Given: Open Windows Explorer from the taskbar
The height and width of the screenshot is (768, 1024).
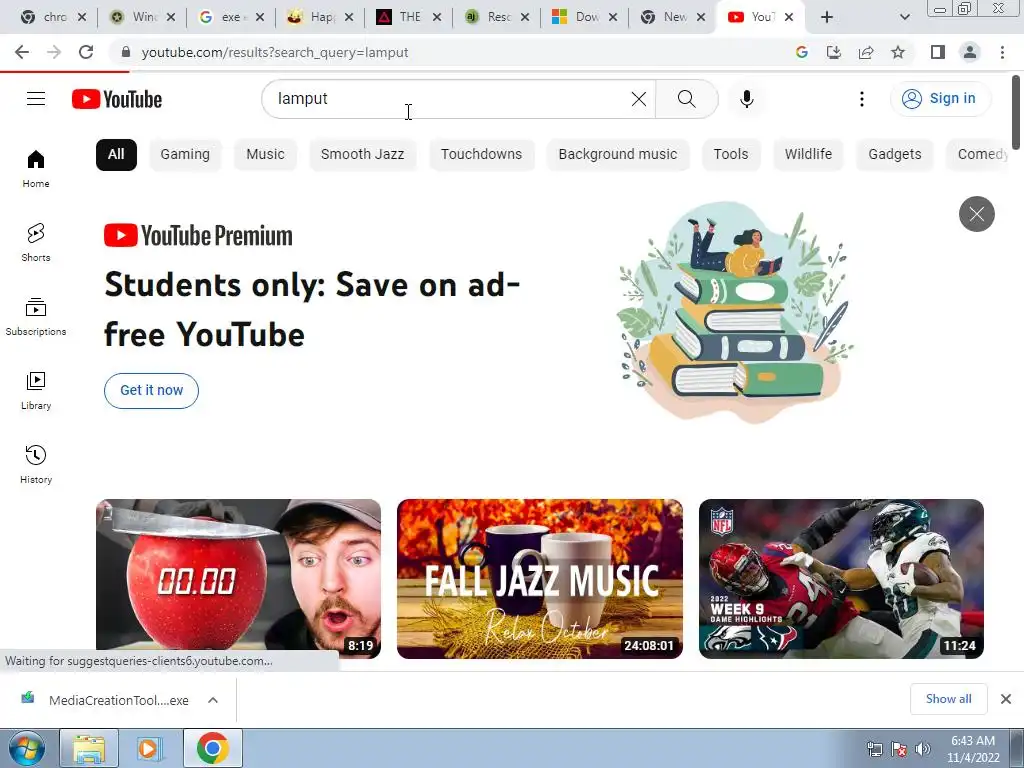Looking at the screenshot, I should tap(89, 748).
